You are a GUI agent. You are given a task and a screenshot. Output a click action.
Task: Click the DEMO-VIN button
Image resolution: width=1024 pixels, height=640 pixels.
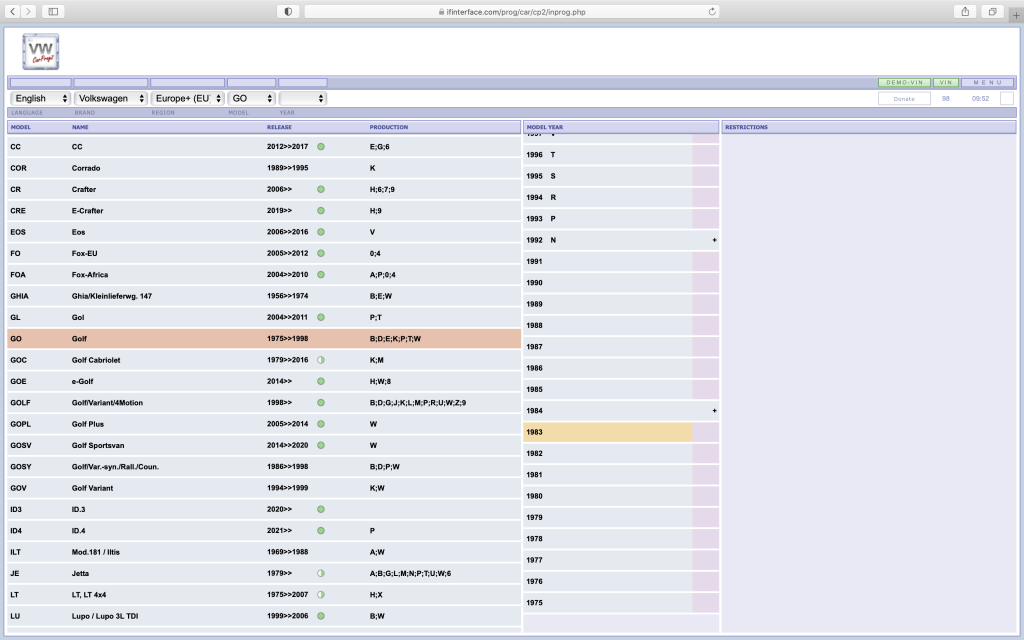point(904,82)
